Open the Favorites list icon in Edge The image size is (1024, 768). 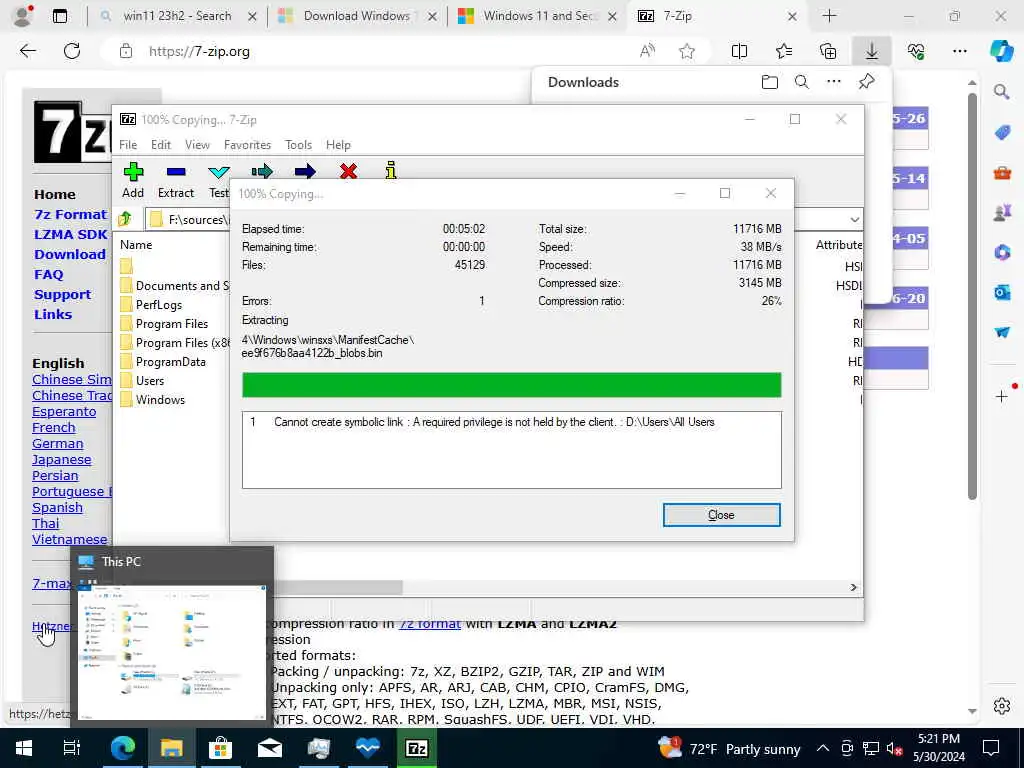click(784, 51)
